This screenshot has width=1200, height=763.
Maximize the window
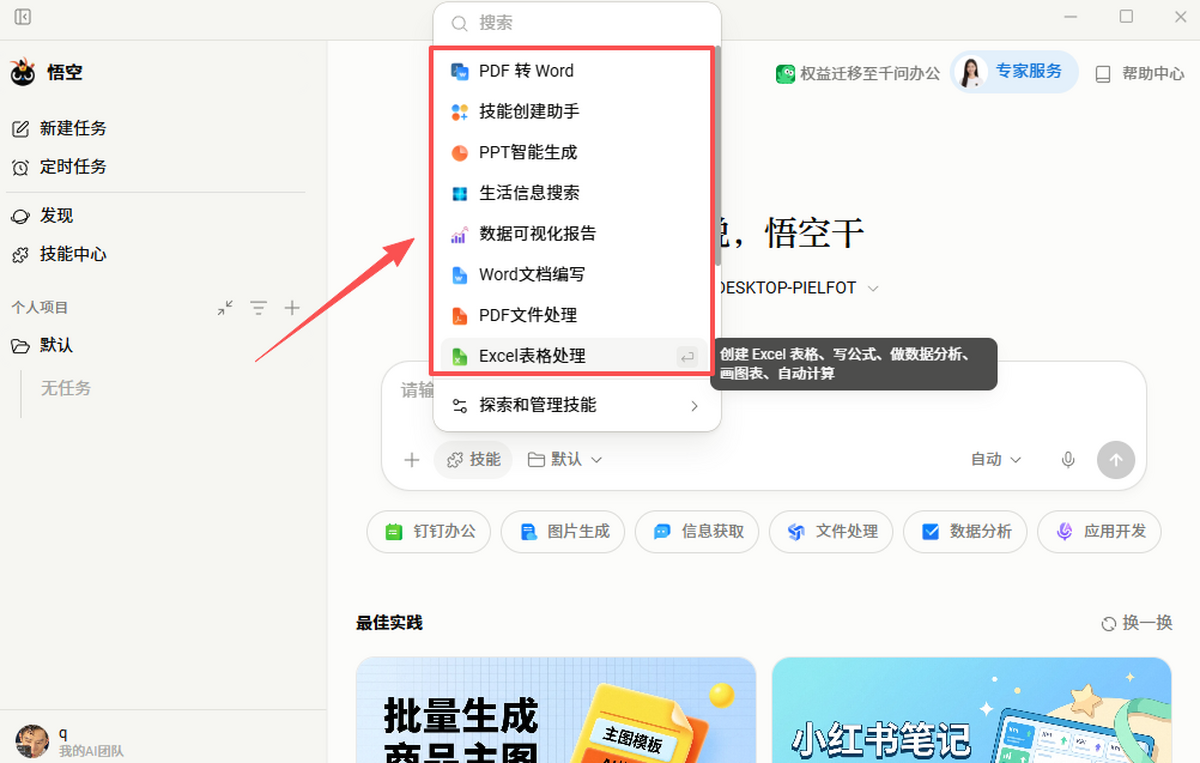(1126, 16)
